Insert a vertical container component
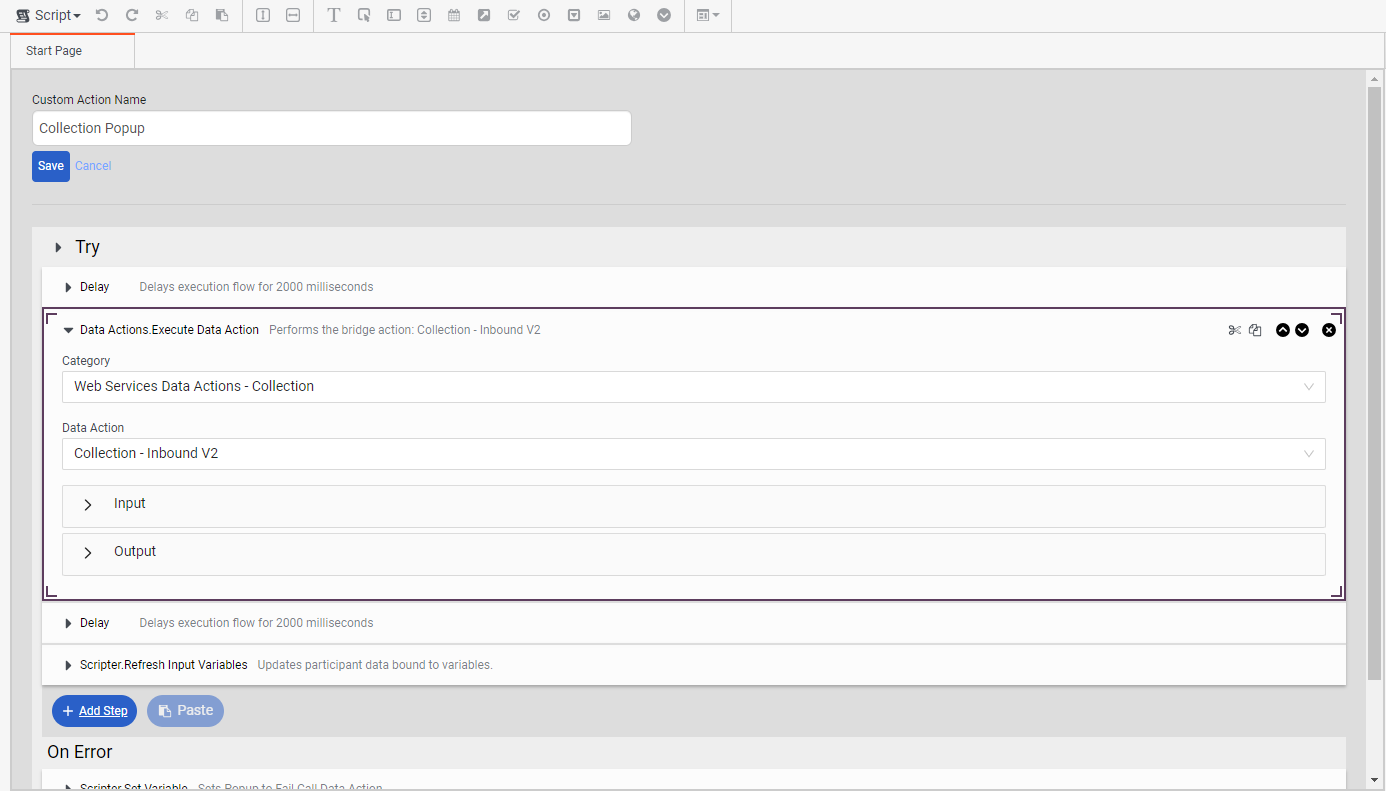The width and height of the screenshot is (1386, 791). pos(263,16)
